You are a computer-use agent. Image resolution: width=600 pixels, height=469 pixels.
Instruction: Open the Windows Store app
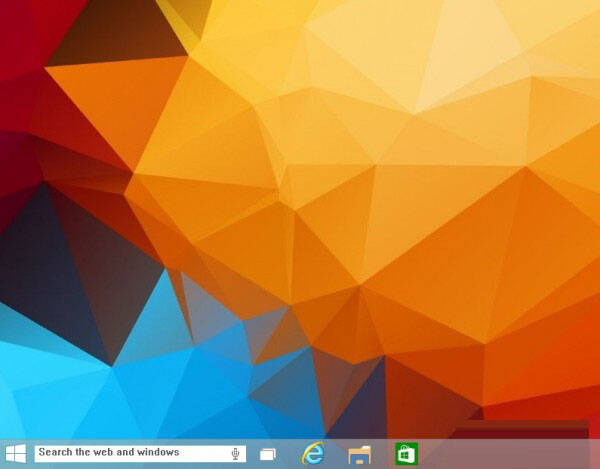click(x=406, y=454)
